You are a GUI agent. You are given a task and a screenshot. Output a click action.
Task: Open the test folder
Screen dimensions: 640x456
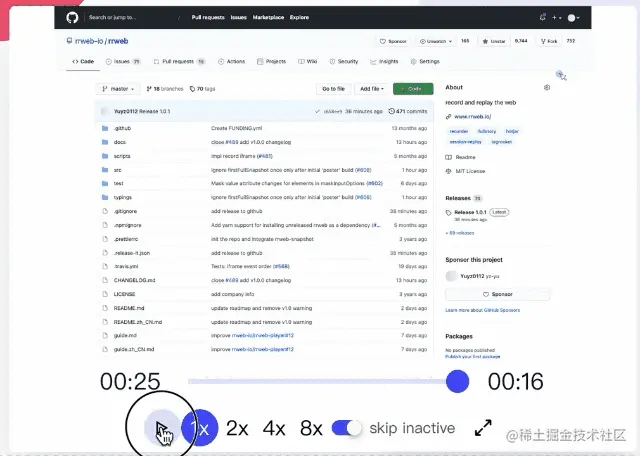(x=118, y=183)
